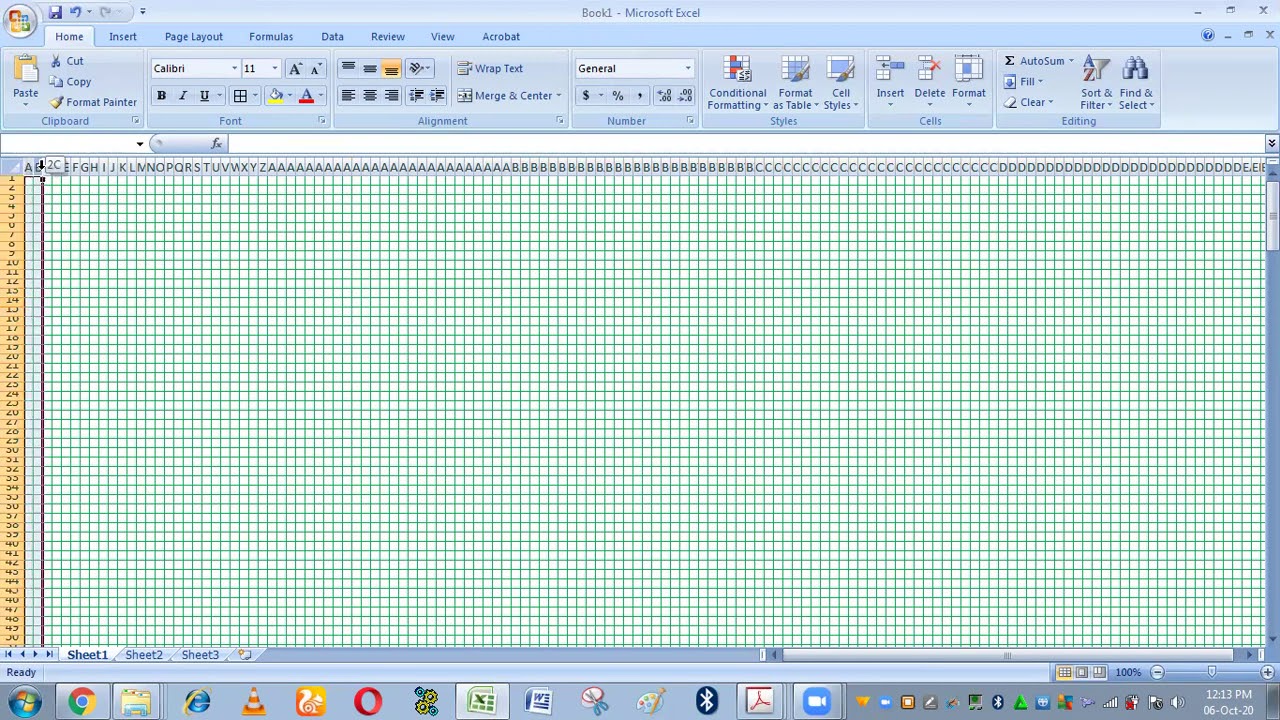
Task: Open Cell Styles gallery
Action: pos(841,82)
